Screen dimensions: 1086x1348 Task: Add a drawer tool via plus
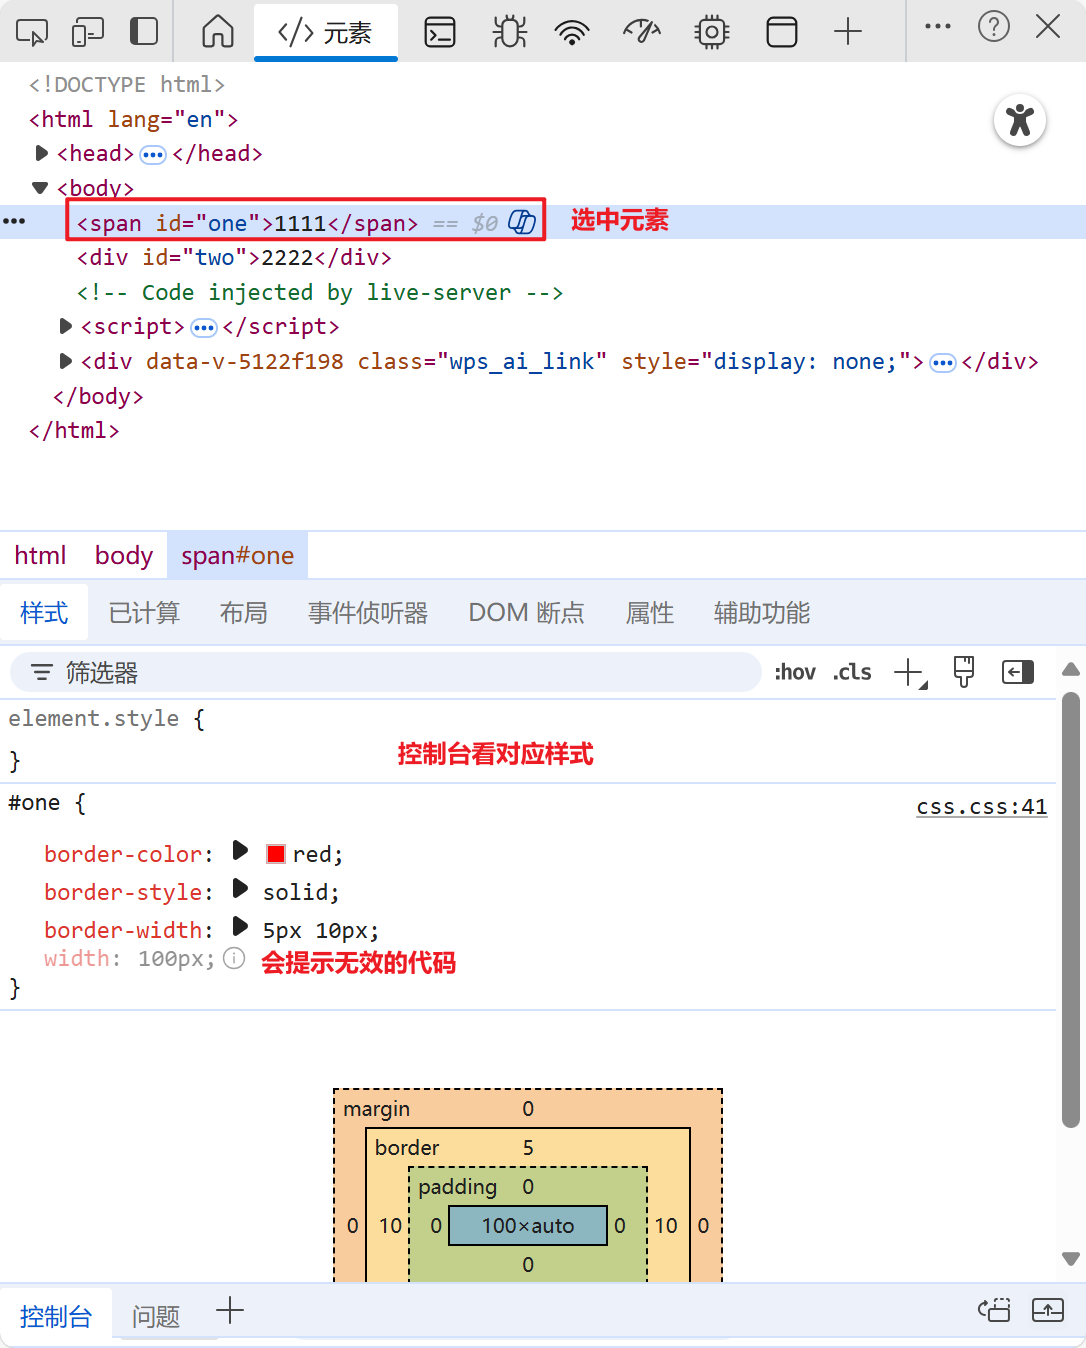pos(230,1310)
